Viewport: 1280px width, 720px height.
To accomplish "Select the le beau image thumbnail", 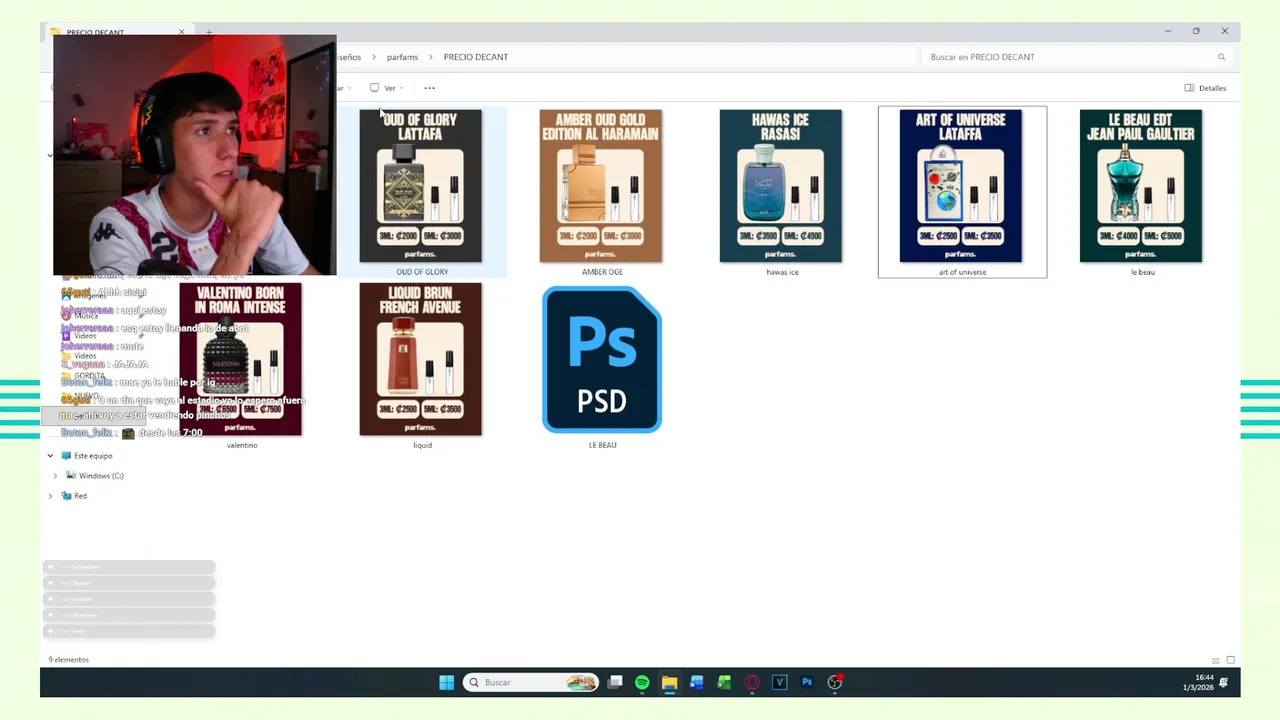I will pyautogui.click(x=1141, y=186).
